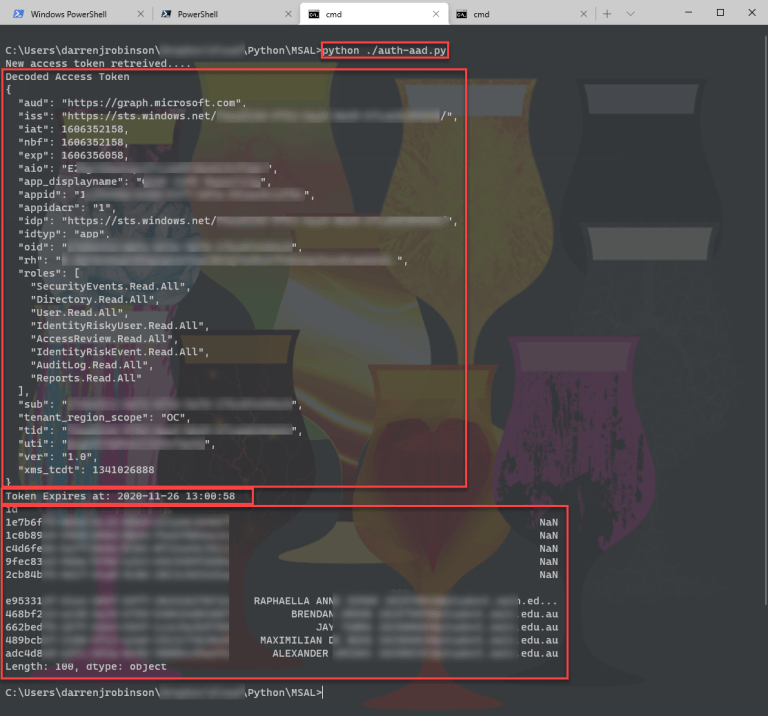
Task: Open a new terminal tab with plus
Action: 607,14
